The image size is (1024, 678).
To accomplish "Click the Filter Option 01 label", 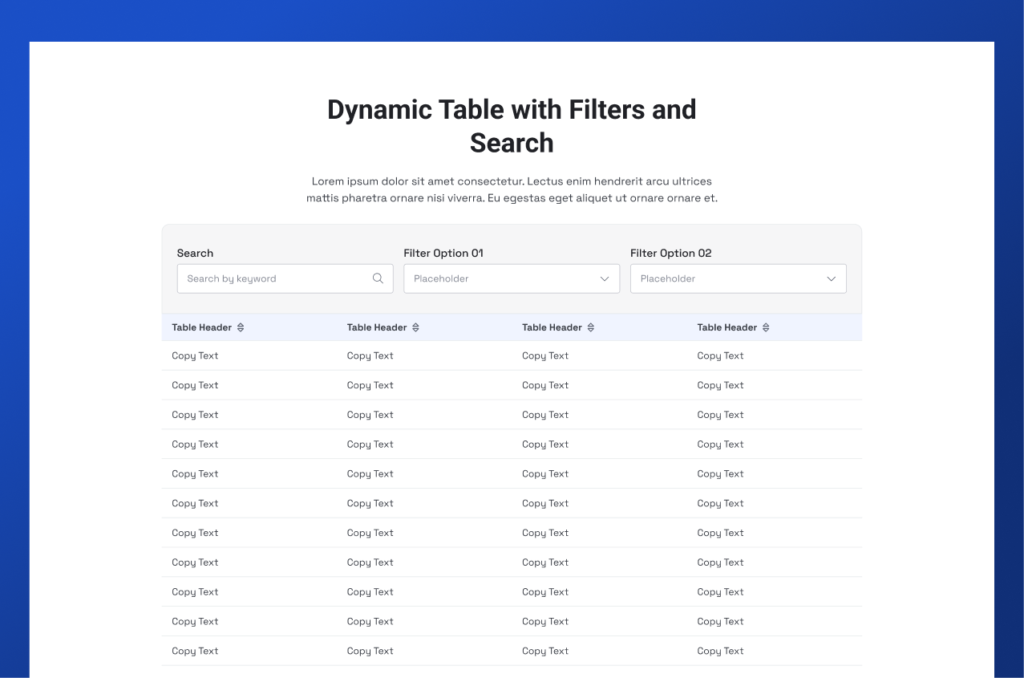I will tap(443, 254).
